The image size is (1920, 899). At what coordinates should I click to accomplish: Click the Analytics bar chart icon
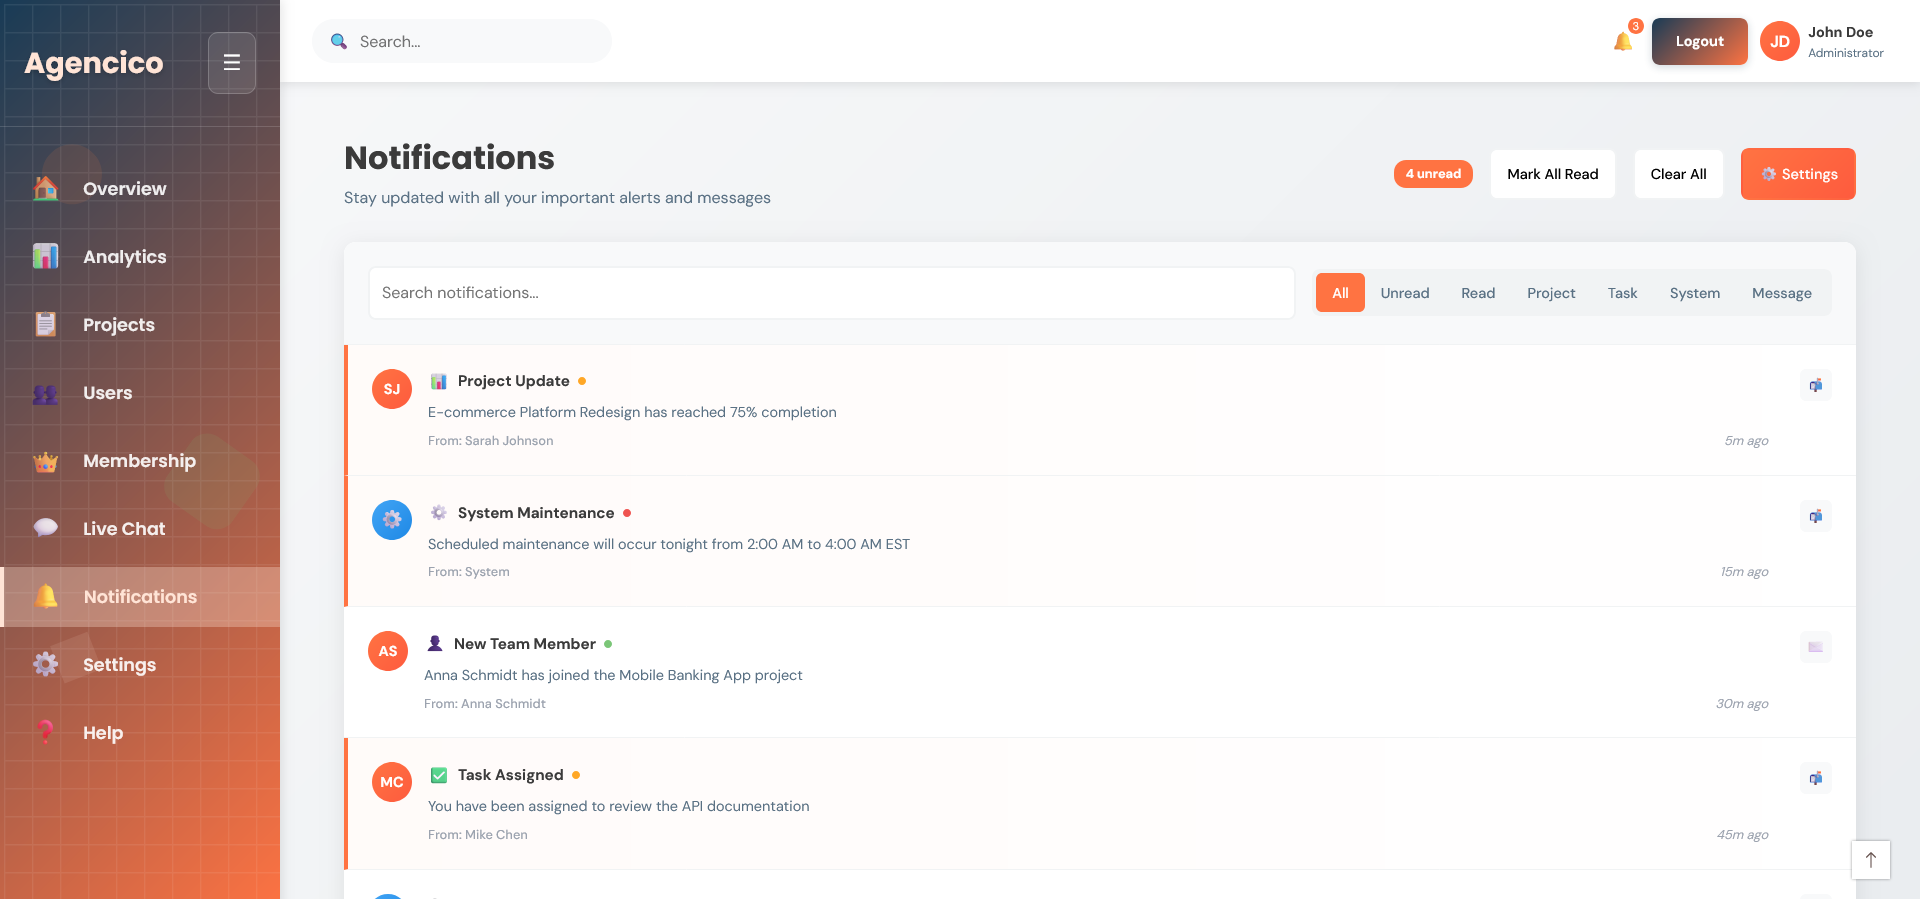(46, 256)
